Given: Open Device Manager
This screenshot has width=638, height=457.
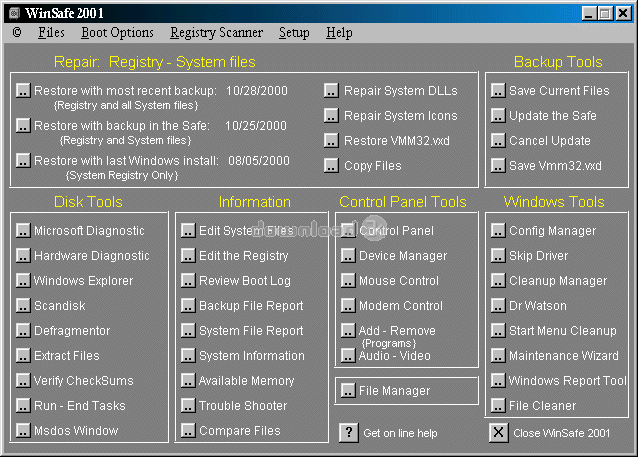Looking at the screenshot, I should coord(348,256).
